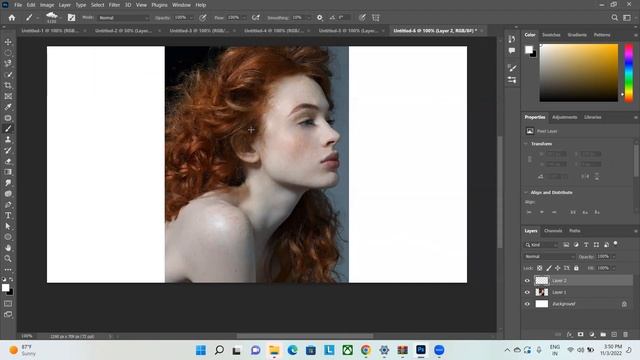Select the Pen tool
The image size is (640, 360).
8,204
